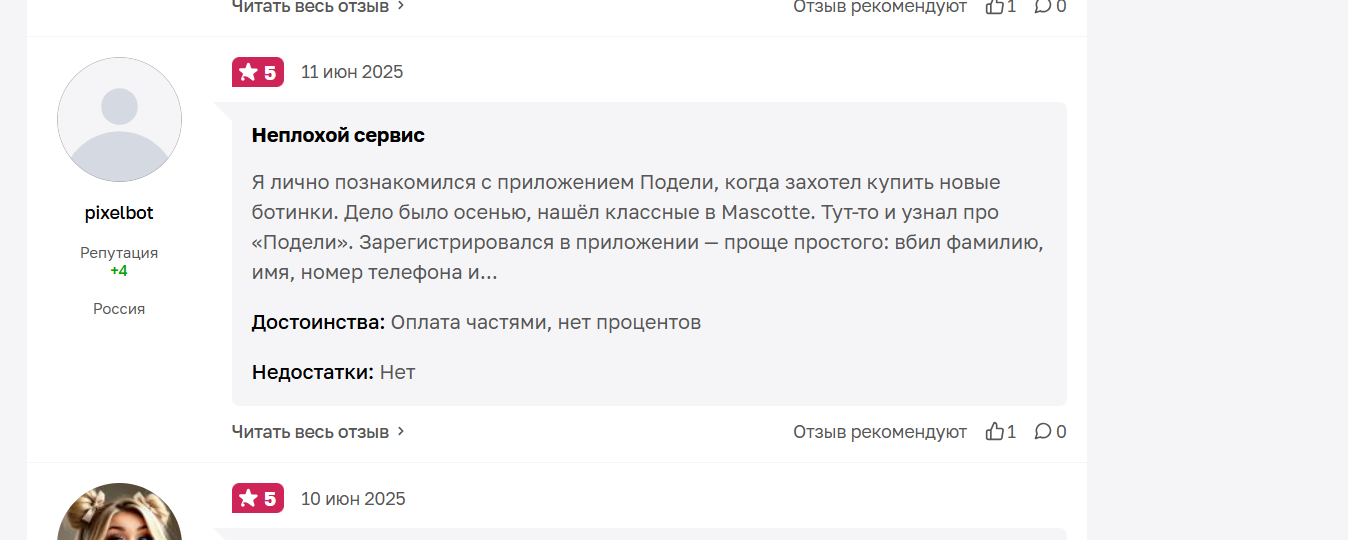
Task: Click the "Достоинства" line in the review
Action: click(476, 322)
